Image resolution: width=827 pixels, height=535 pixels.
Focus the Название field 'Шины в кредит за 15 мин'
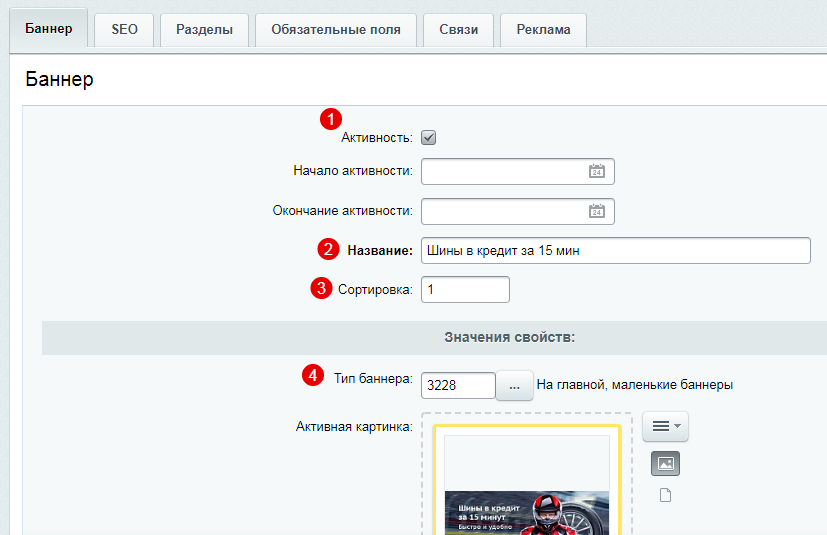(x=616, y=251)
